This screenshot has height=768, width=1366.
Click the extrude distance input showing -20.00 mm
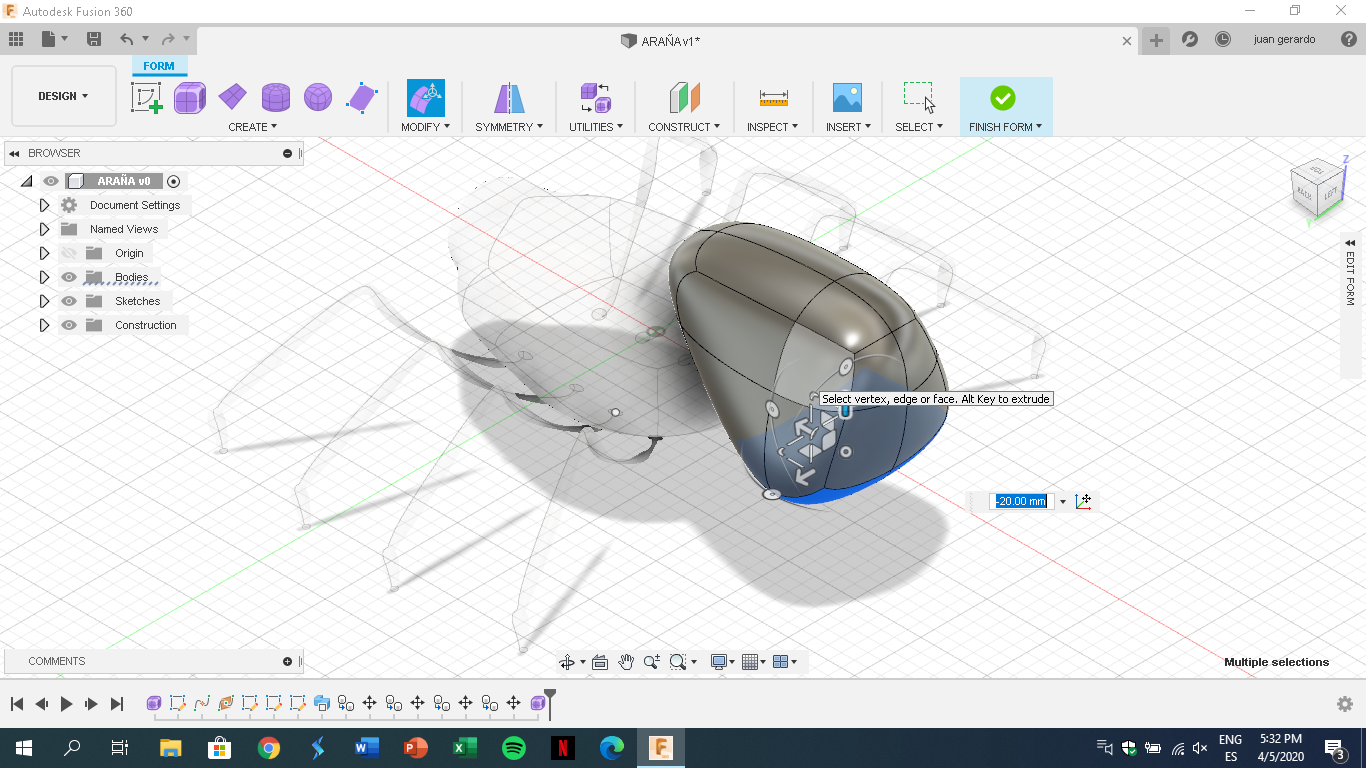coord(1022,501)
